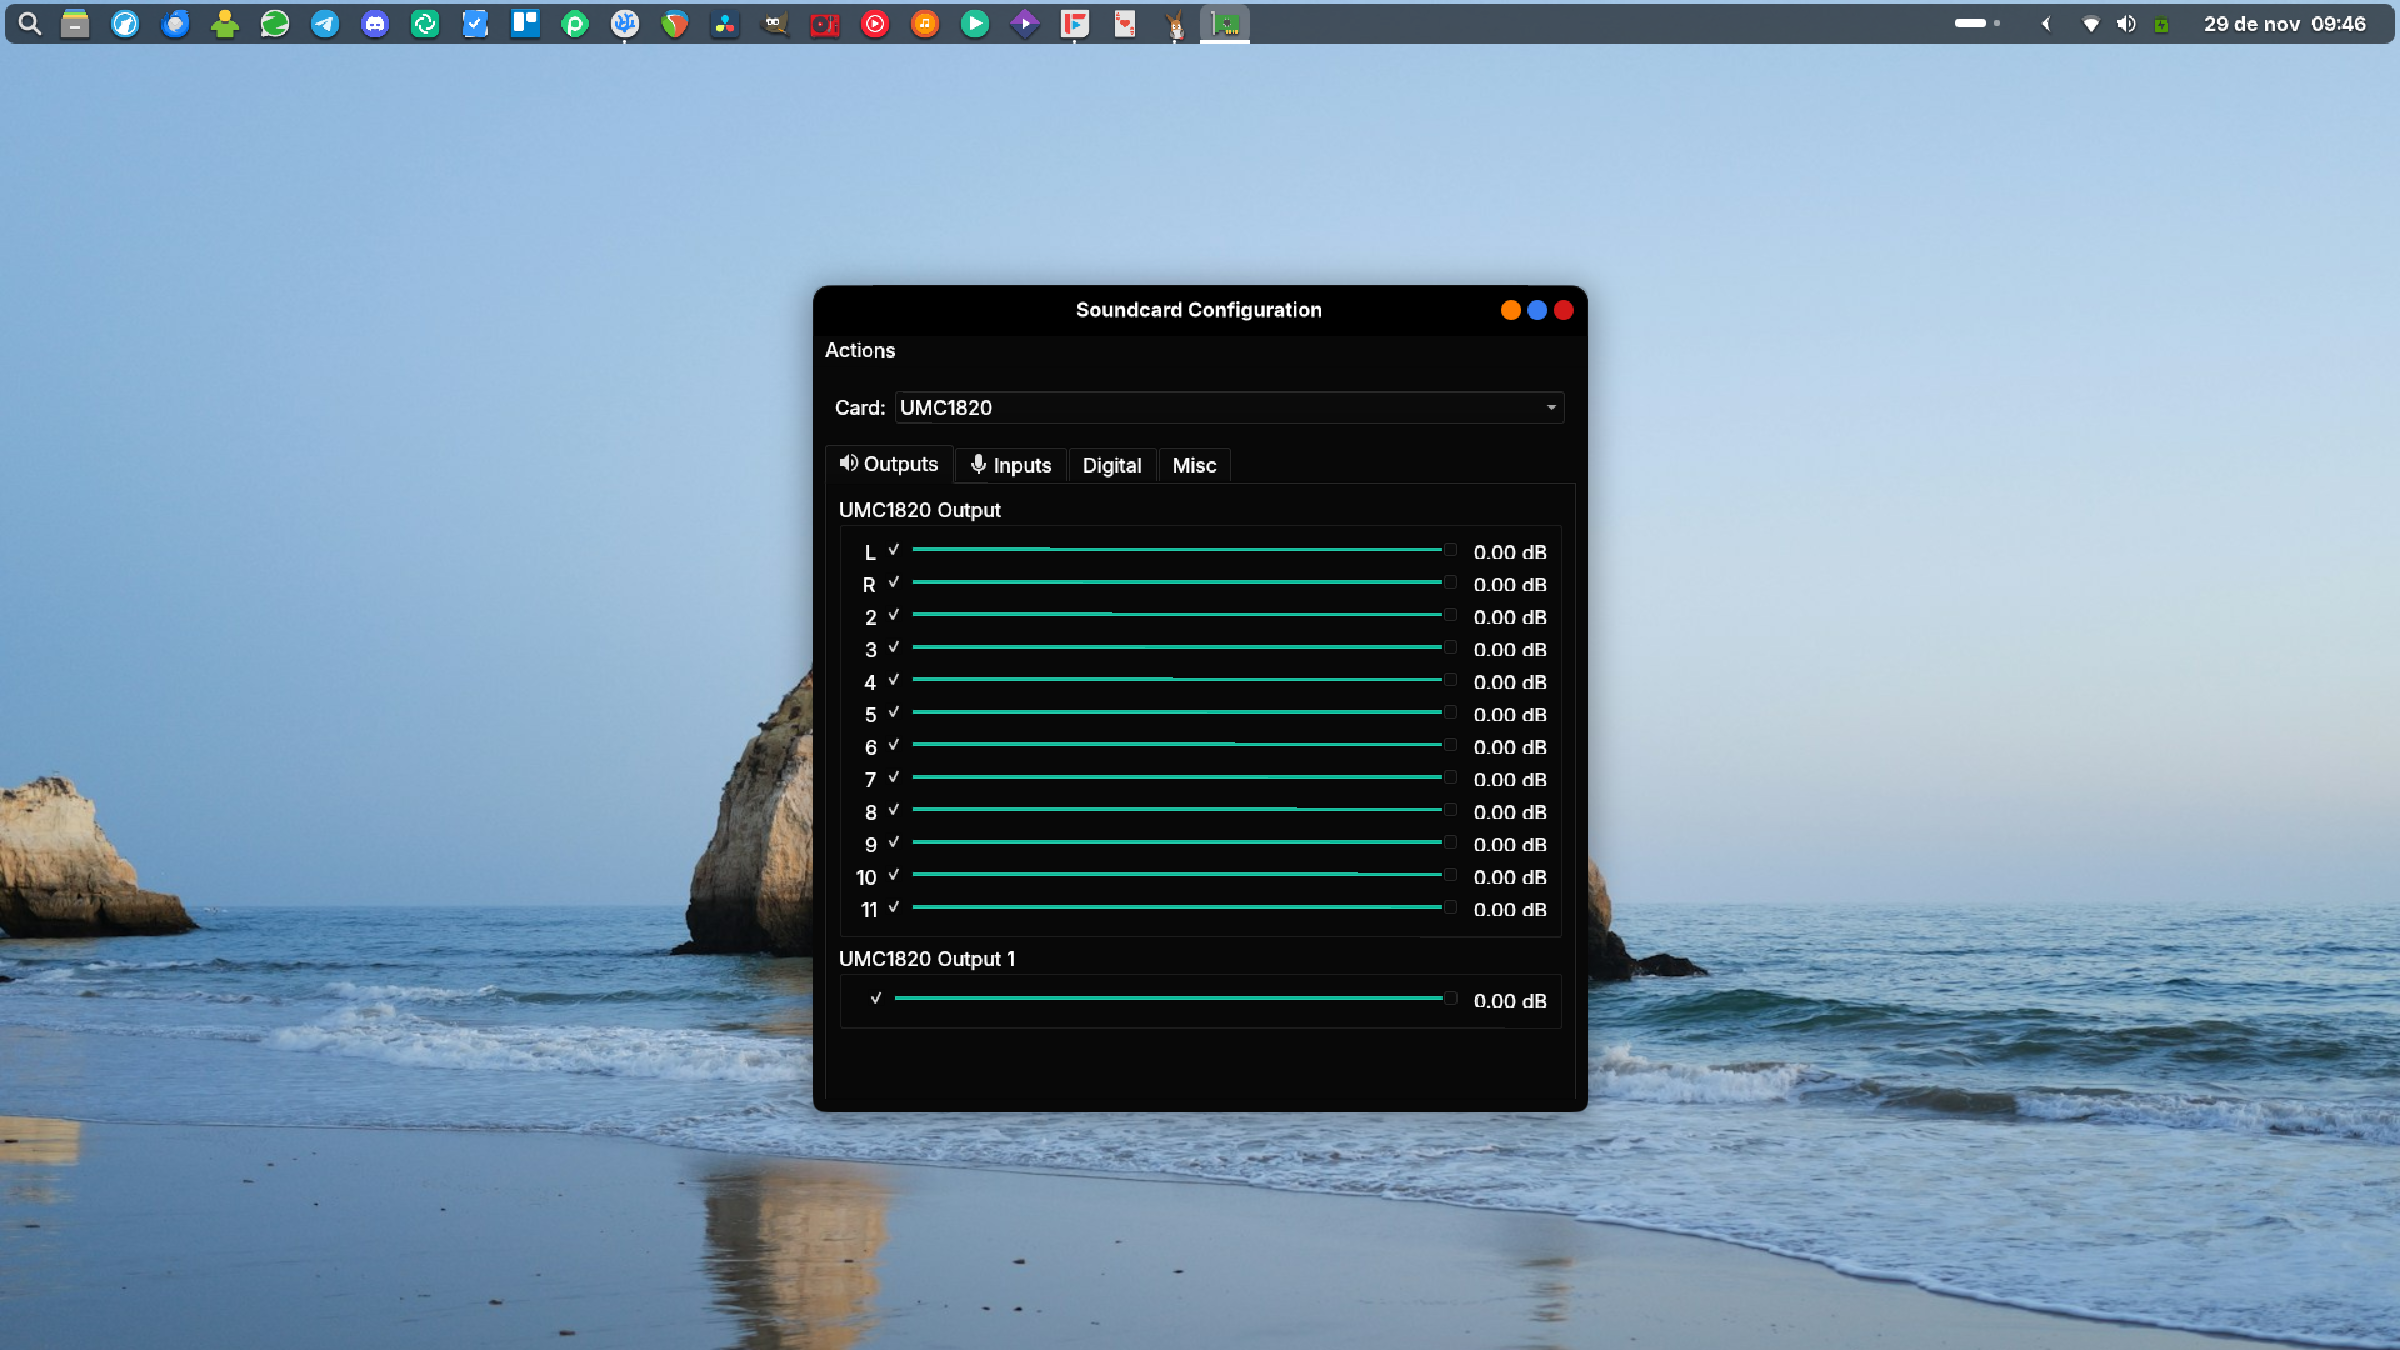The image size is (2400, 1350).
Task: Open the Actions menu
Action: 859,350
